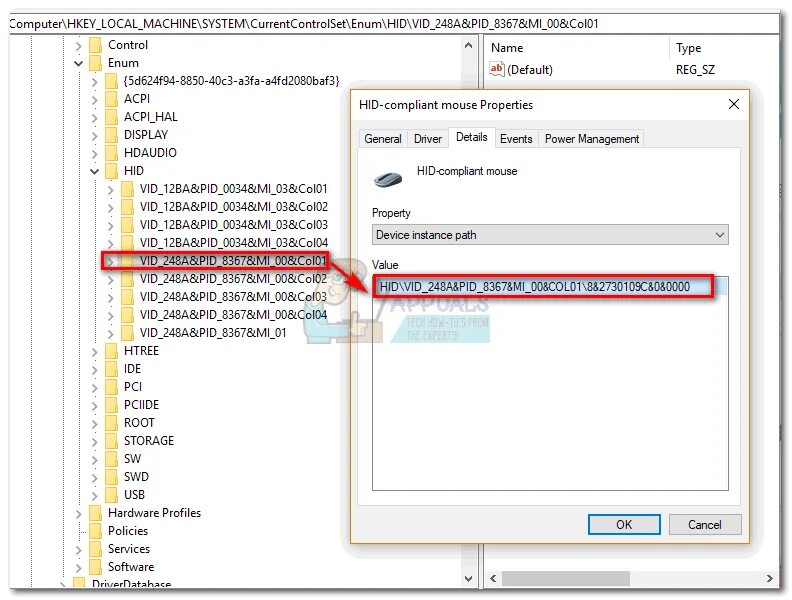Expand the Services key
This screenshot has height=600, width=792.
click(x=79, y=549)
